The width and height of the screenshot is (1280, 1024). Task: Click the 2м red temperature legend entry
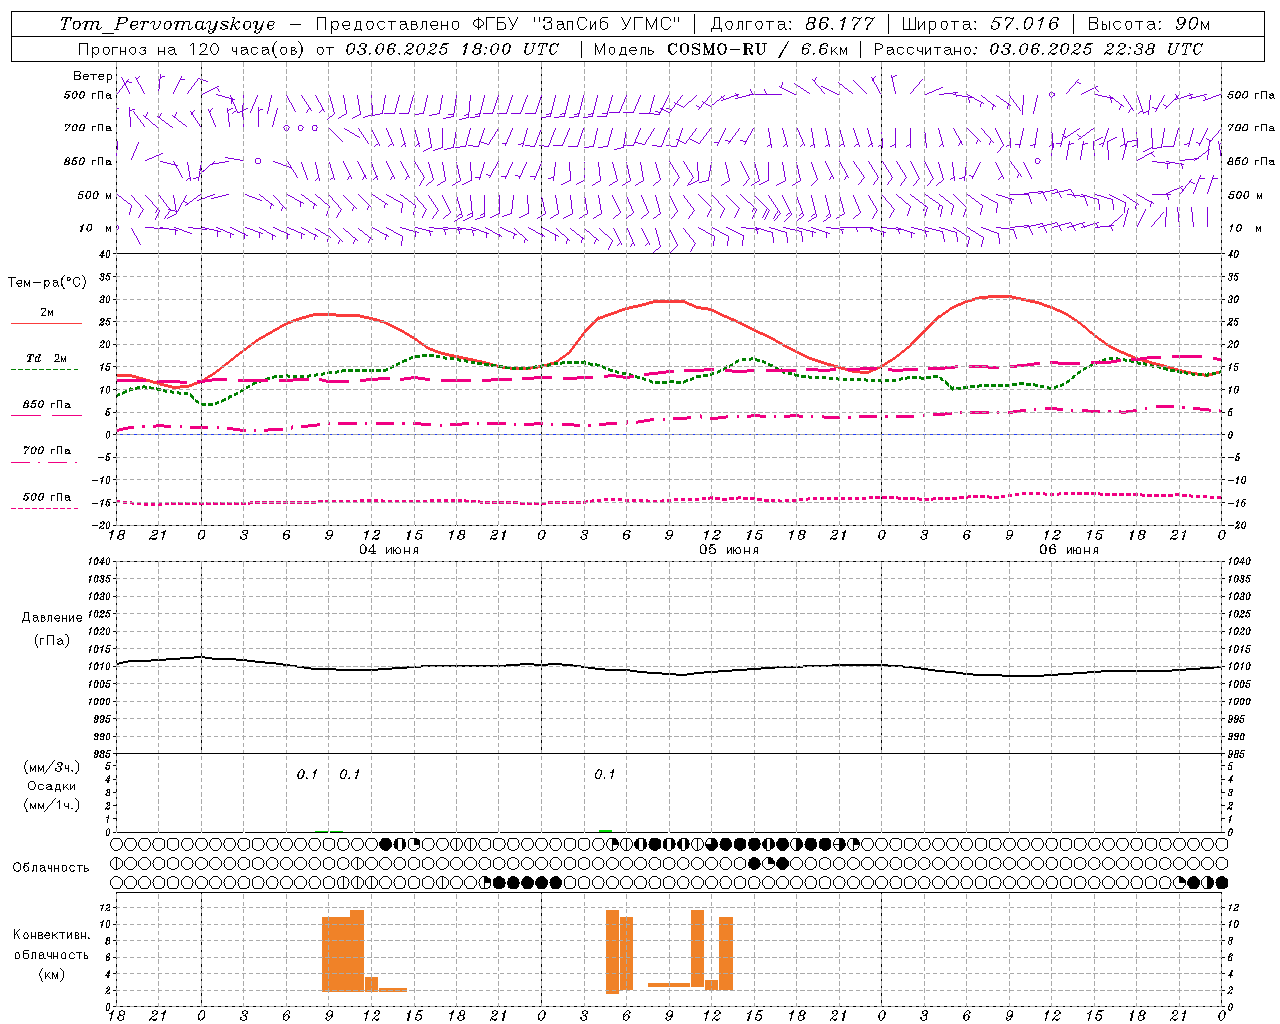46,313
